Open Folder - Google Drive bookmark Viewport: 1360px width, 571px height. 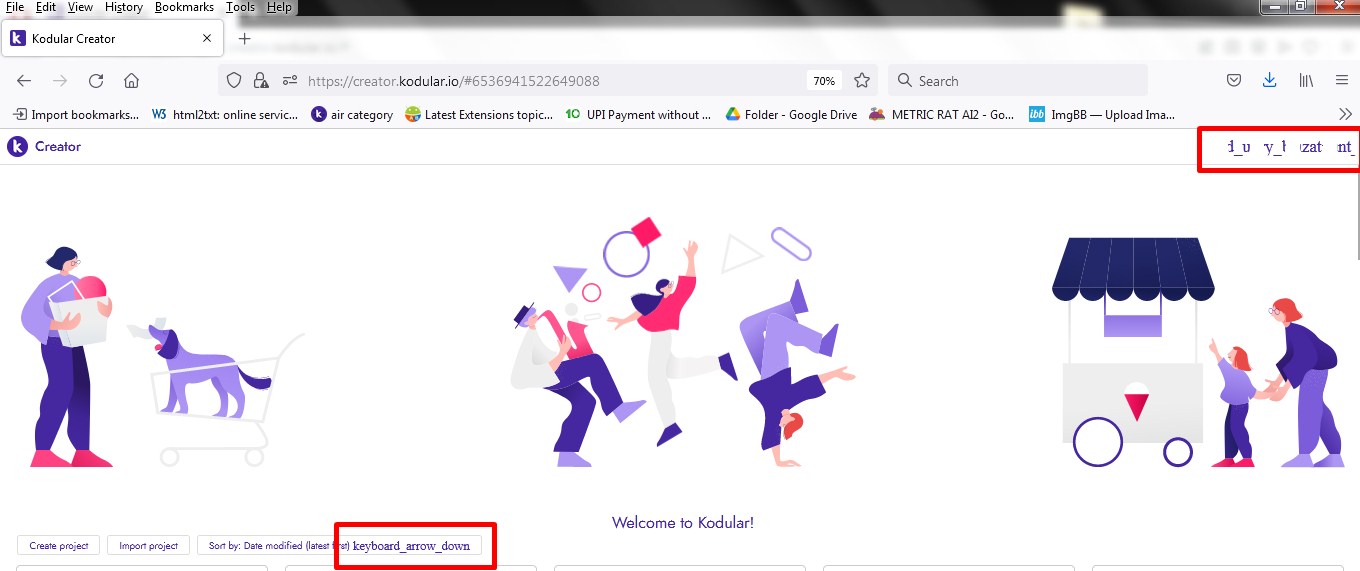[791, 115]
